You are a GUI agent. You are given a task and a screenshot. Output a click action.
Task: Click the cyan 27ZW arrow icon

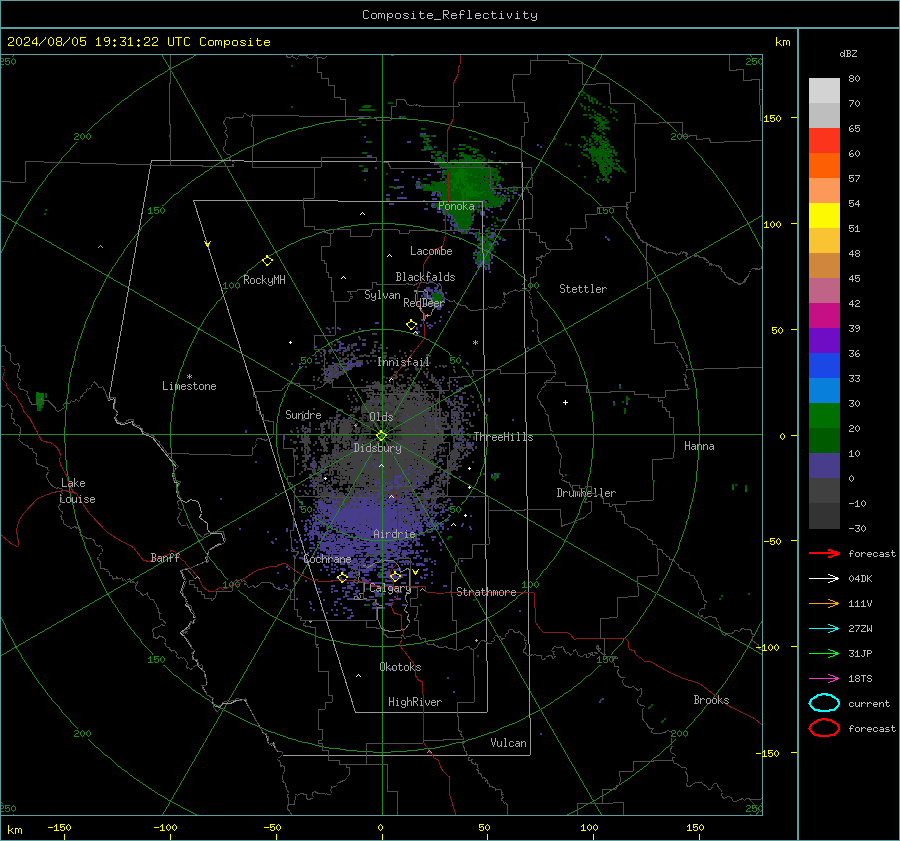click(x=824, y=629)
